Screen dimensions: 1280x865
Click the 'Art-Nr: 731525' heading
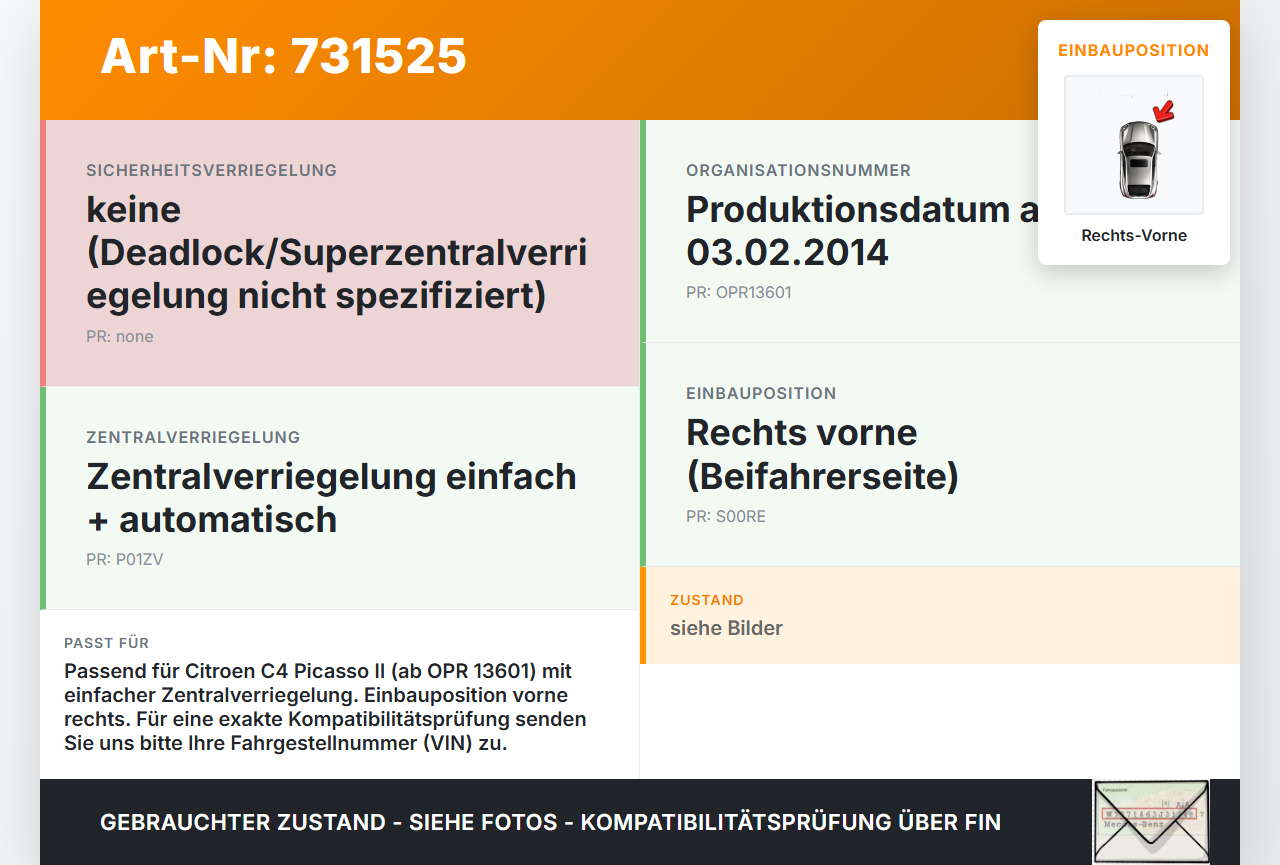283,56
